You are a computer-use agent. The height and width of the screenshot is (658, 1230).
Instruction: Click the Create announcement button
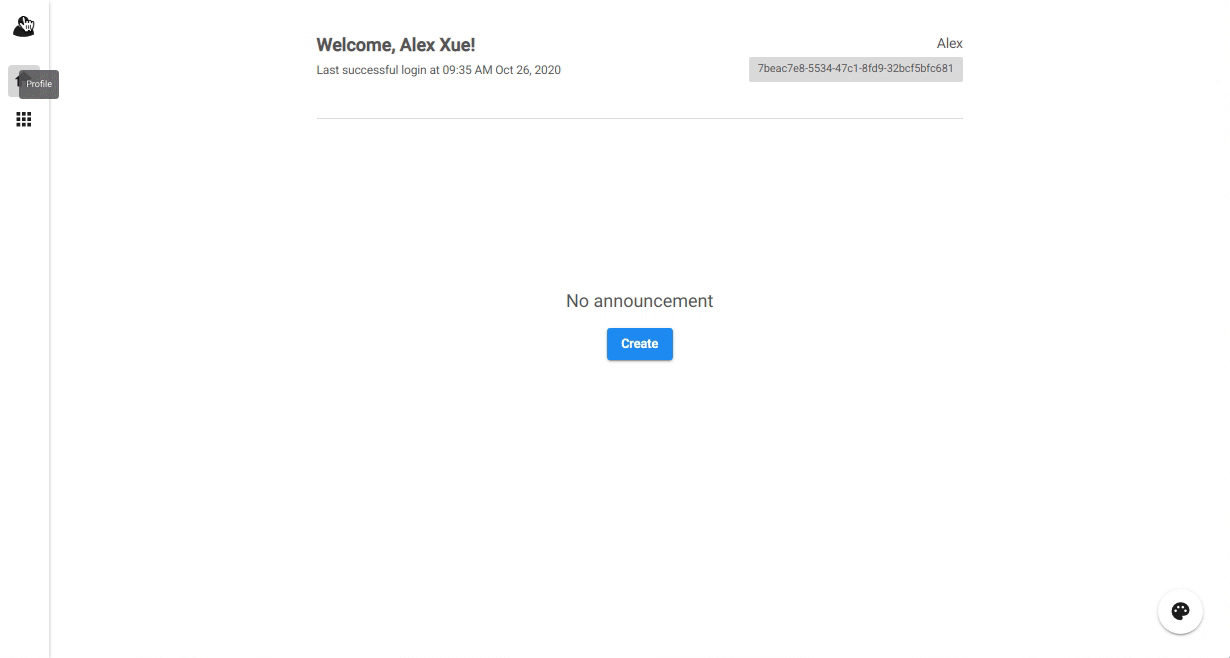[x=640, y=344]
